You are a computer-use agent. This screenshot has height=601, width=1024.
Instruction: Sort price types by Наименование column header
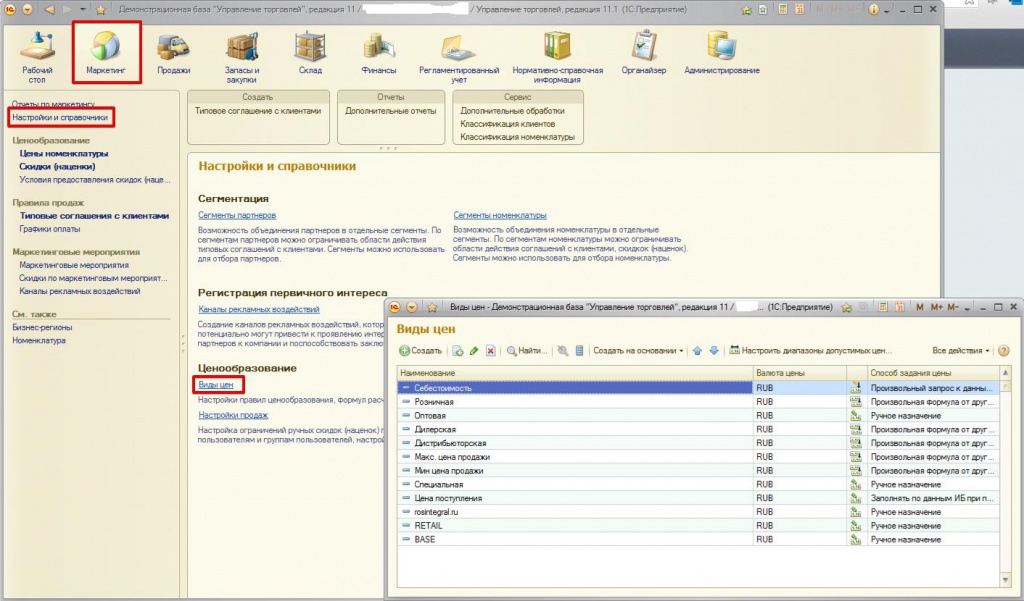(x=575, y=373)
